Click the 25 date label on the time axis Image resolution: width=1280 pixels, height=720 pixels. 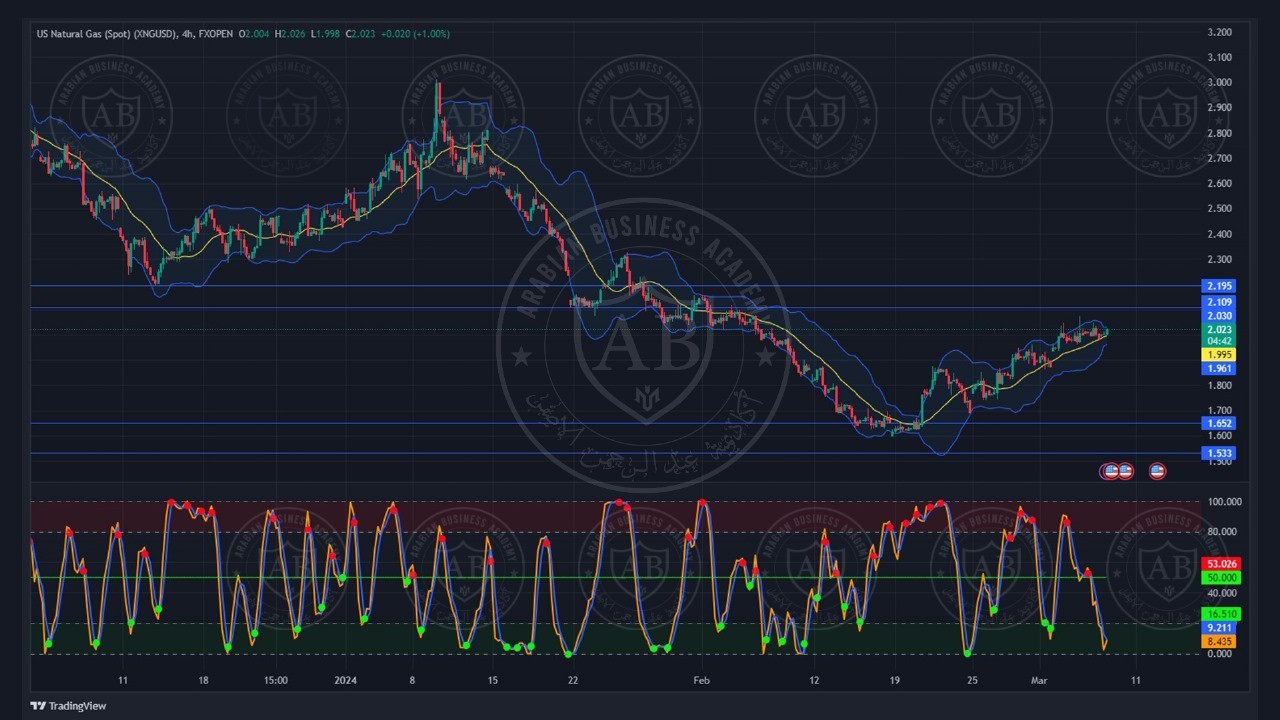pos(972,681)
